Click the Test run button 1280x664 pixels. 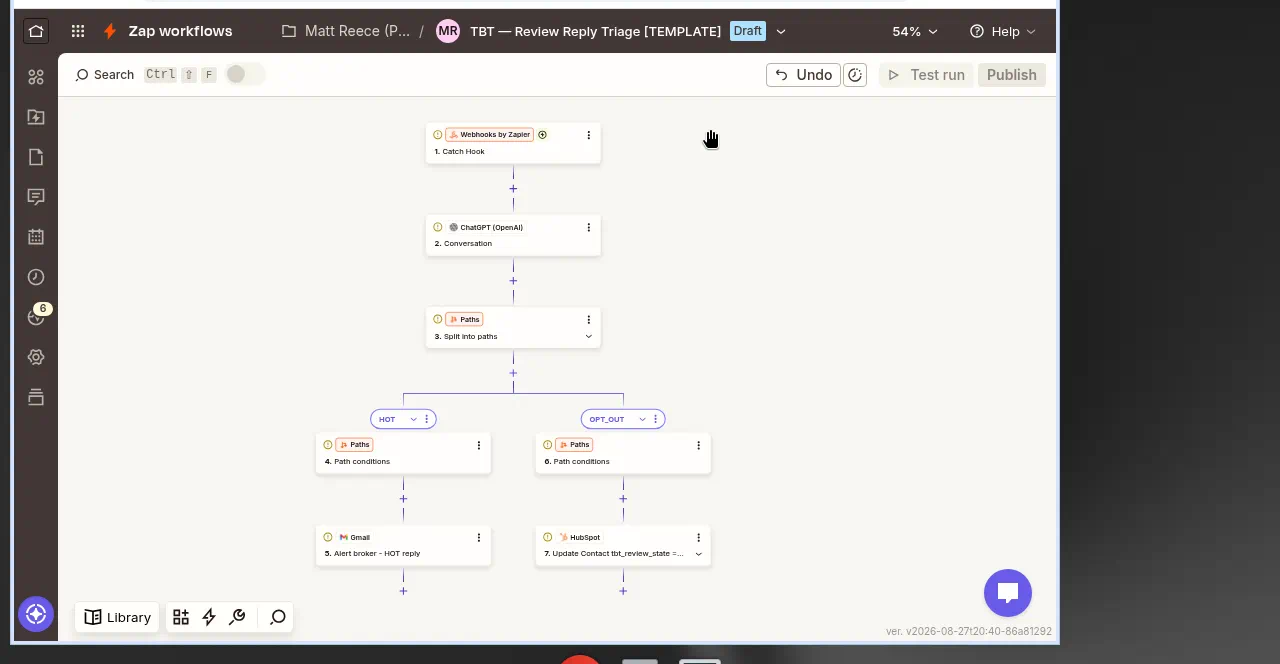tap(926, 75)
